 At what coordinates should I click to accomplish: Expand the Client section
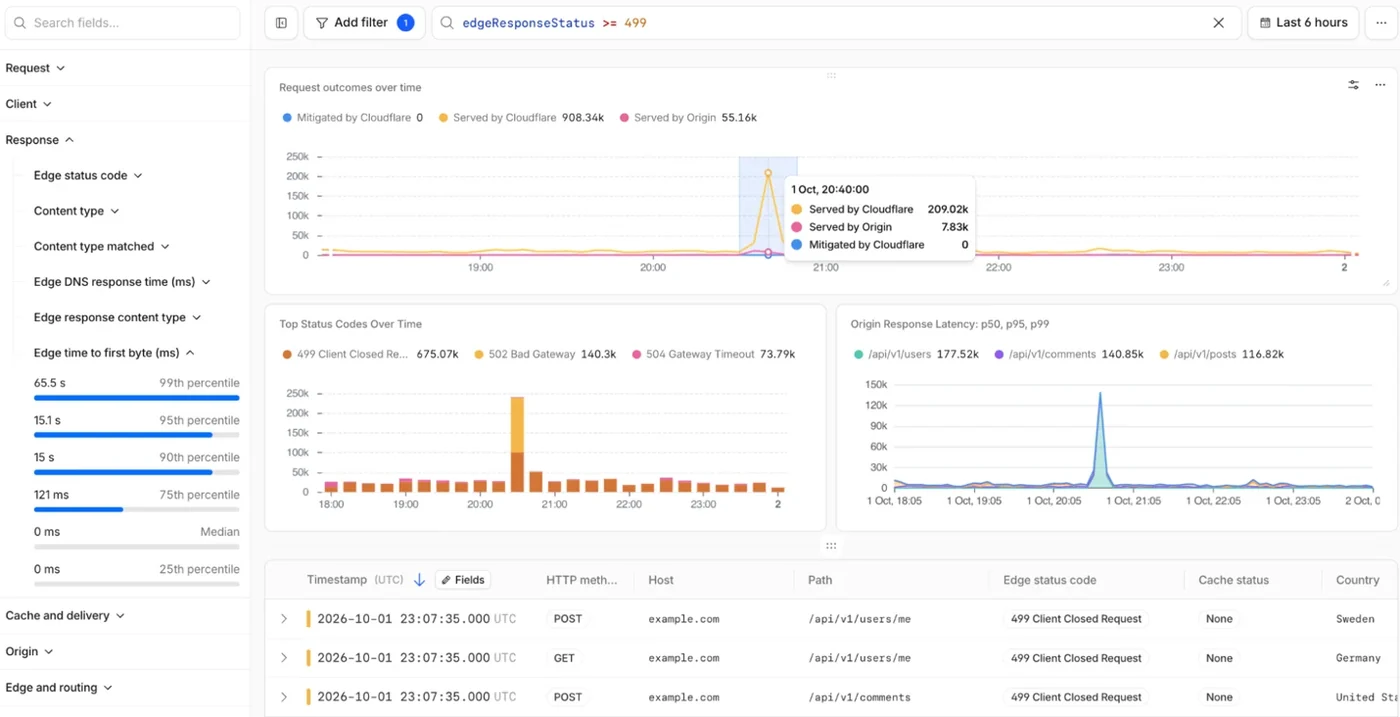28,104
